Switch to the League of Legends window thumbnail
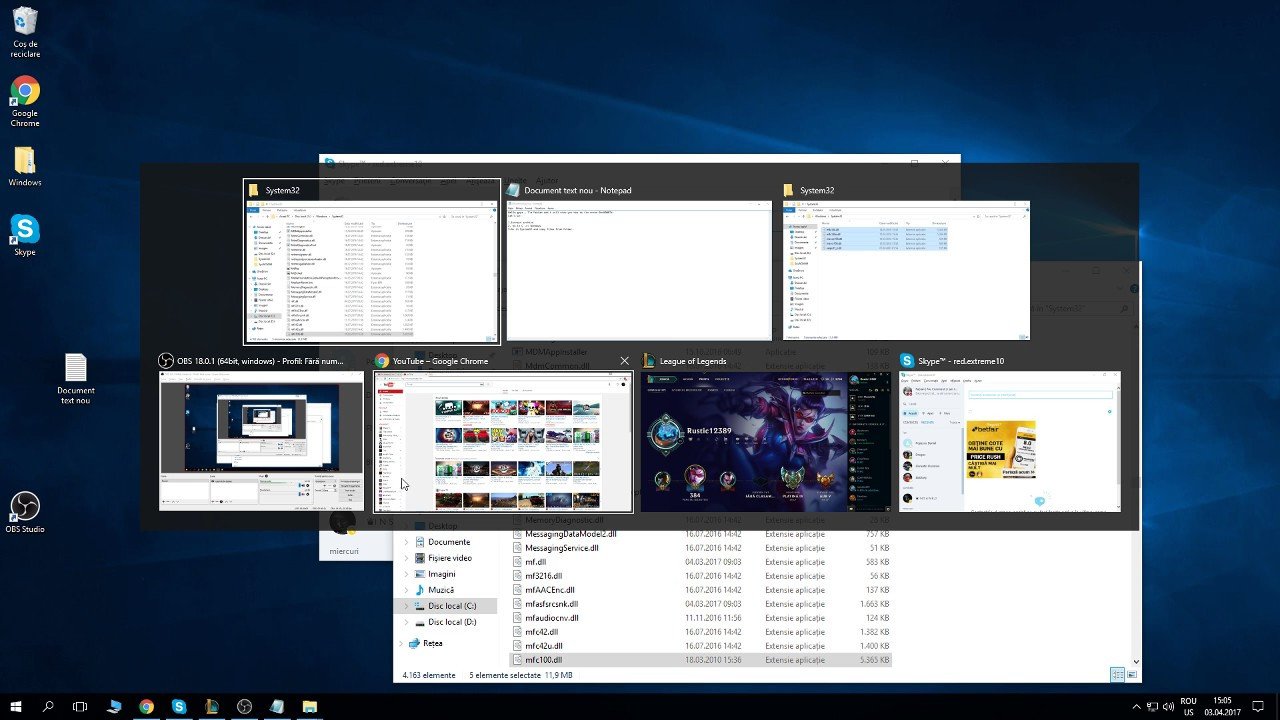The image size is (1280, 720). [x=765, y=442]
